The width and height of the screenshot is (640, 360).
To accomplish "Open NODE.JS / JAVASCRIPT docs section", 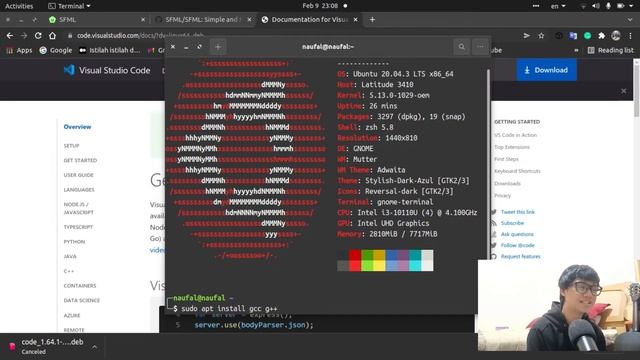I will (x=79, y=209).
